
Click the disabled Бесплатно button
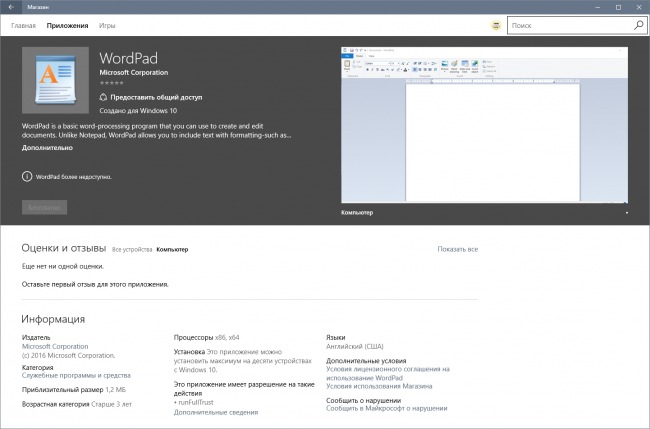(x=44, y=207)
